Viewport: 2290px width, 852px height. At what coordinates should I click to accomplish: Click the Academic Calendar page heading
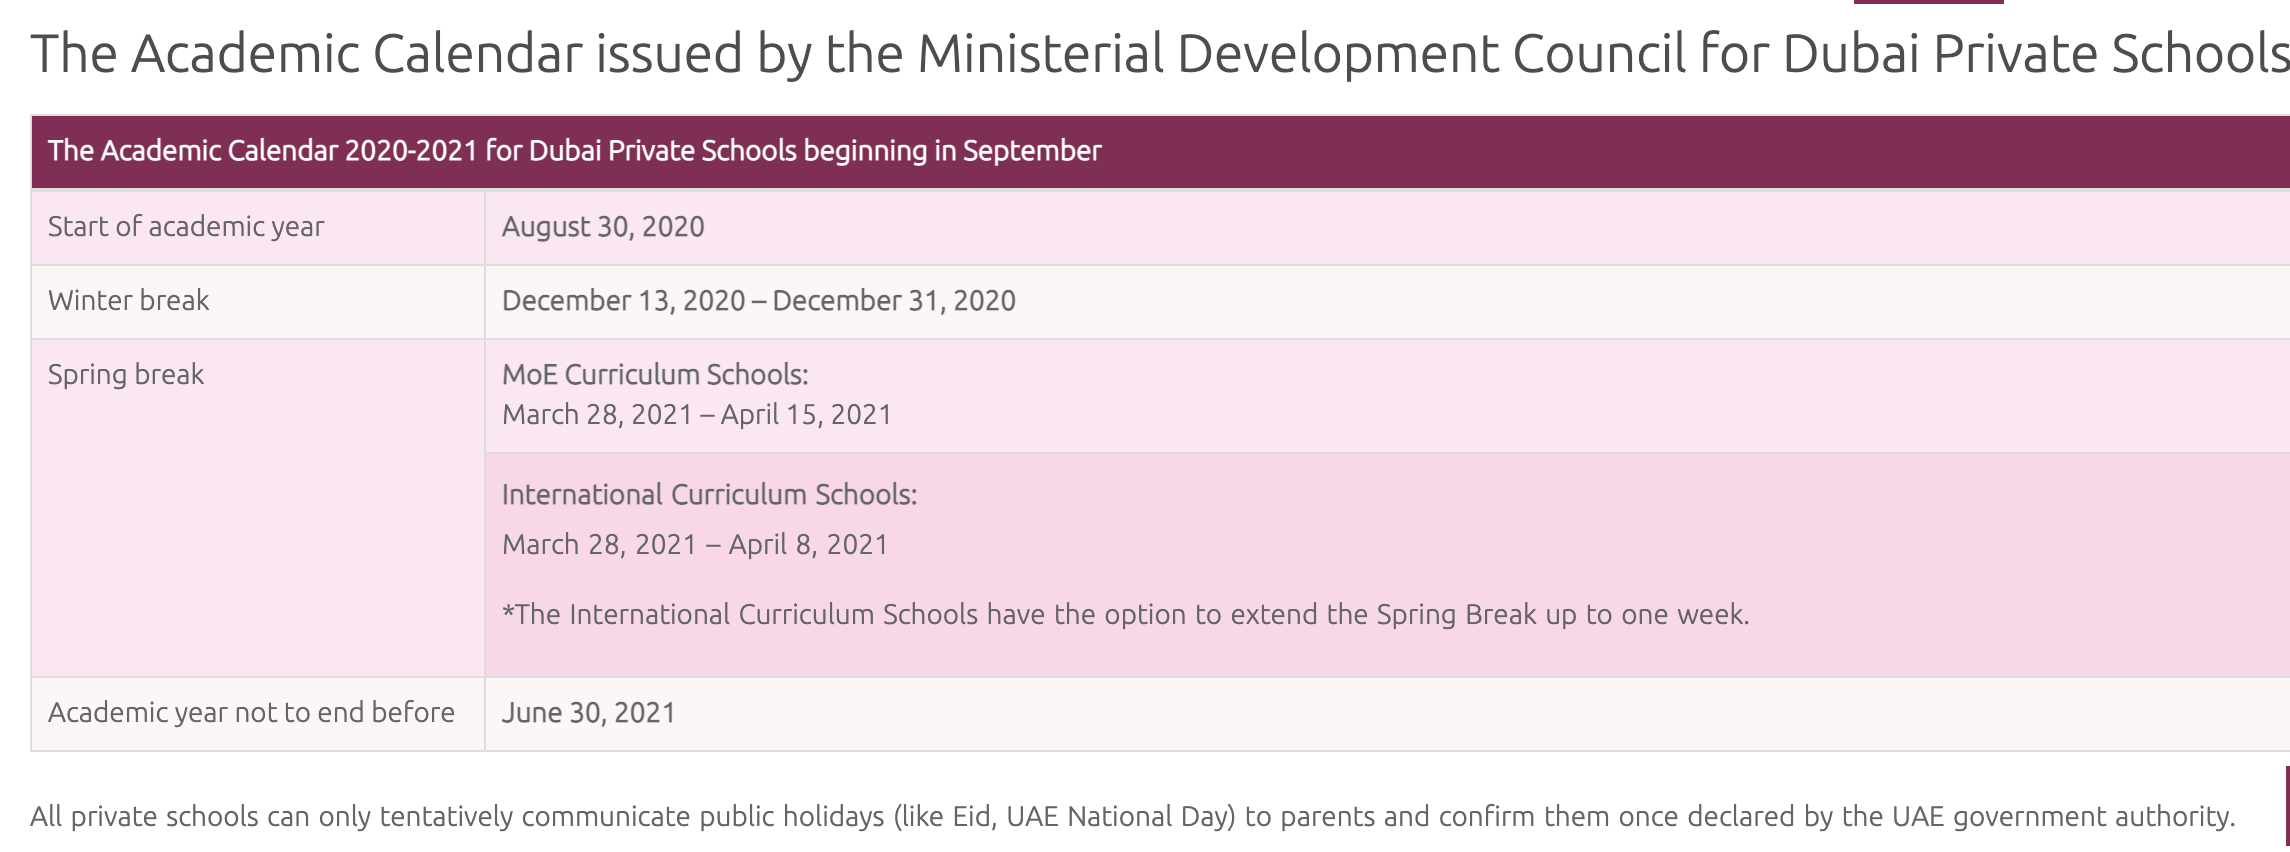pos(1160,54)
